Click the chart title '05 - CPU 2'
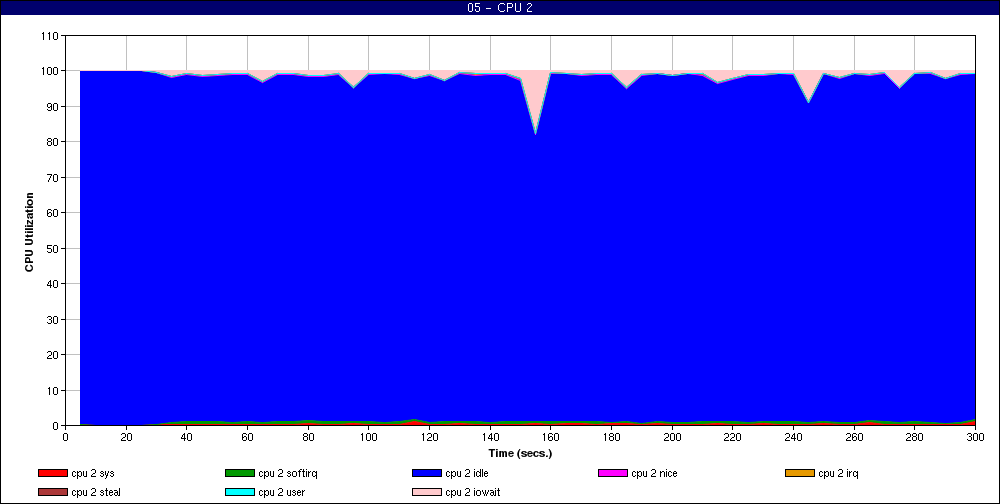This screenshot has height=504, width=1000. 499,8
